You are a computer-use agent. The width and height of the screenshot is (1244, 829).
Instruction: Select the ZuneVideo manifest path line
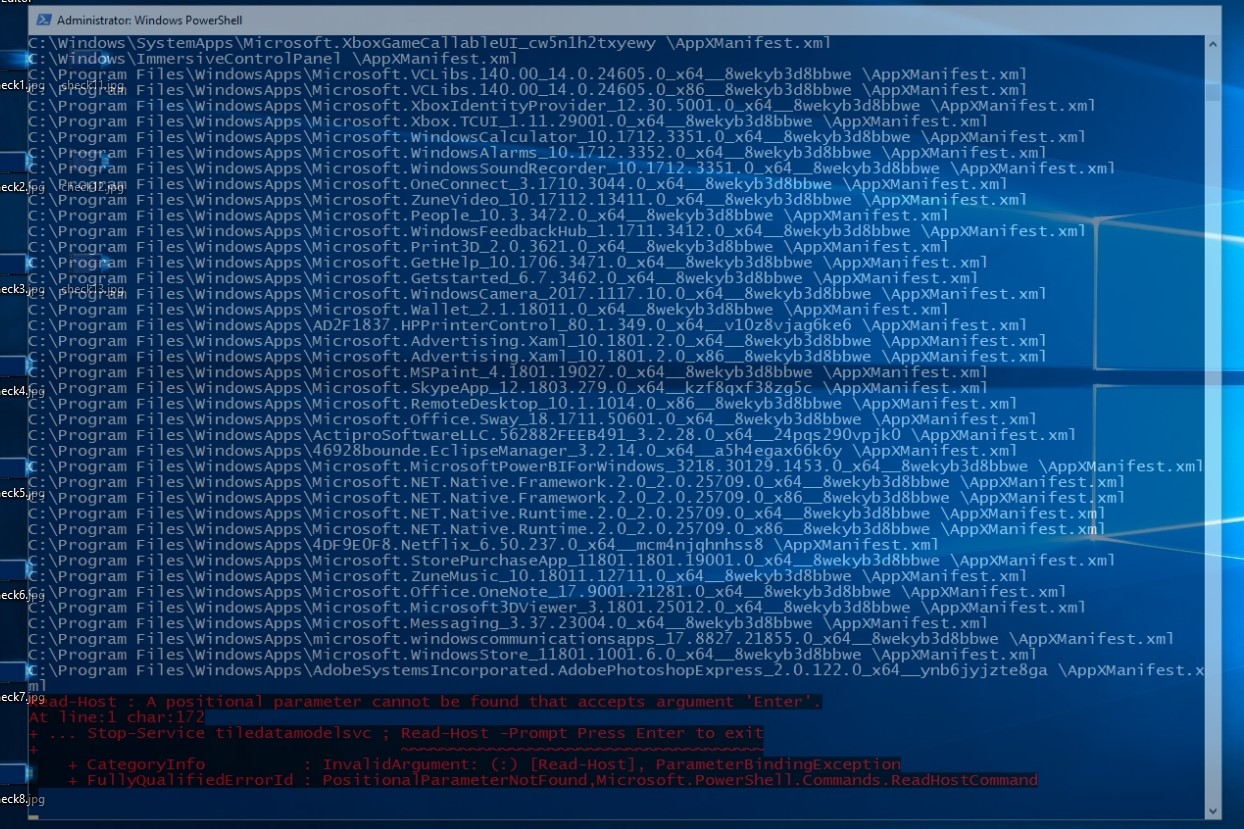pos(527,200)
